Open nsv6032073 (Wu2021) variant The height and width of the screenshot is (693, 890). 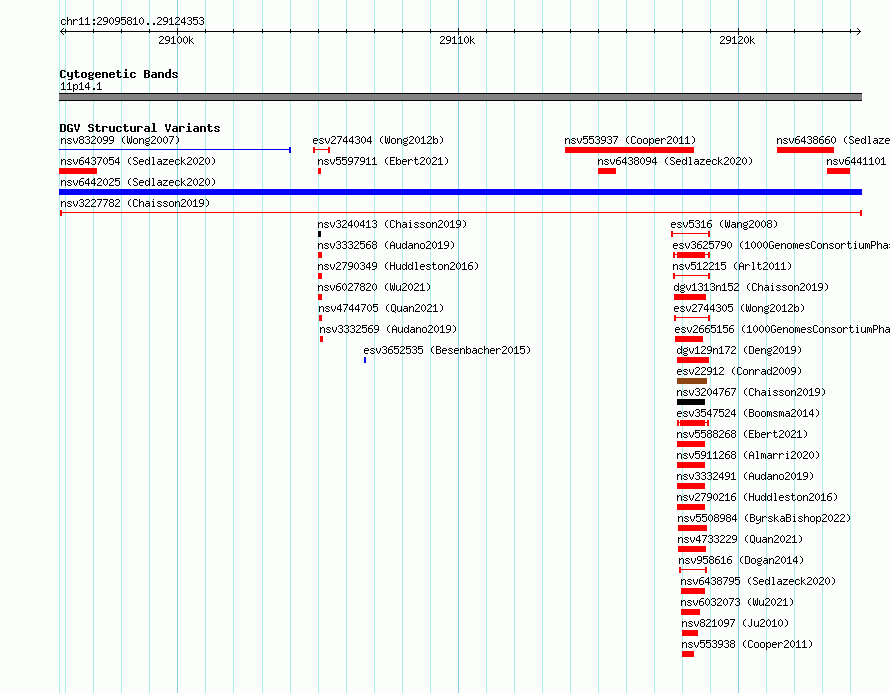coord(737,602)
